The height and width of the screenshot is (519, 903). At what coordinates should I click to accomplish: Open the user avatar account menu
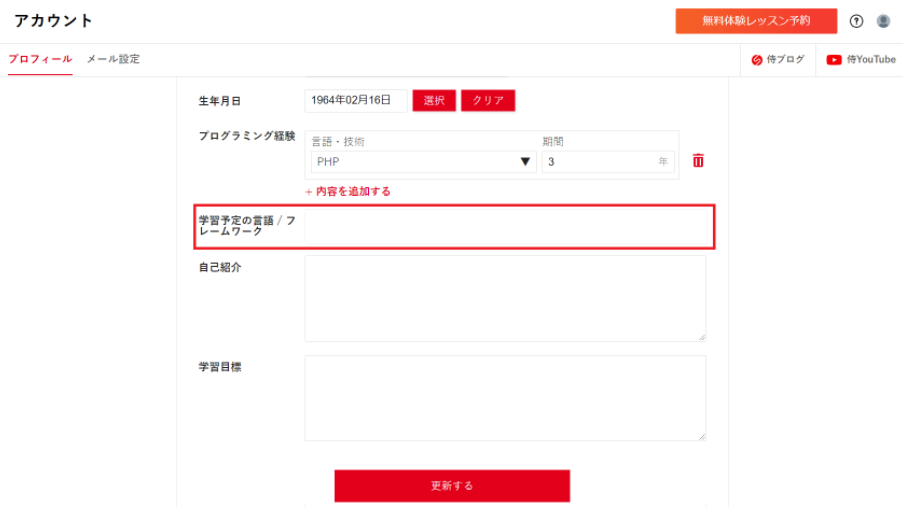click(x=883, y=21)
